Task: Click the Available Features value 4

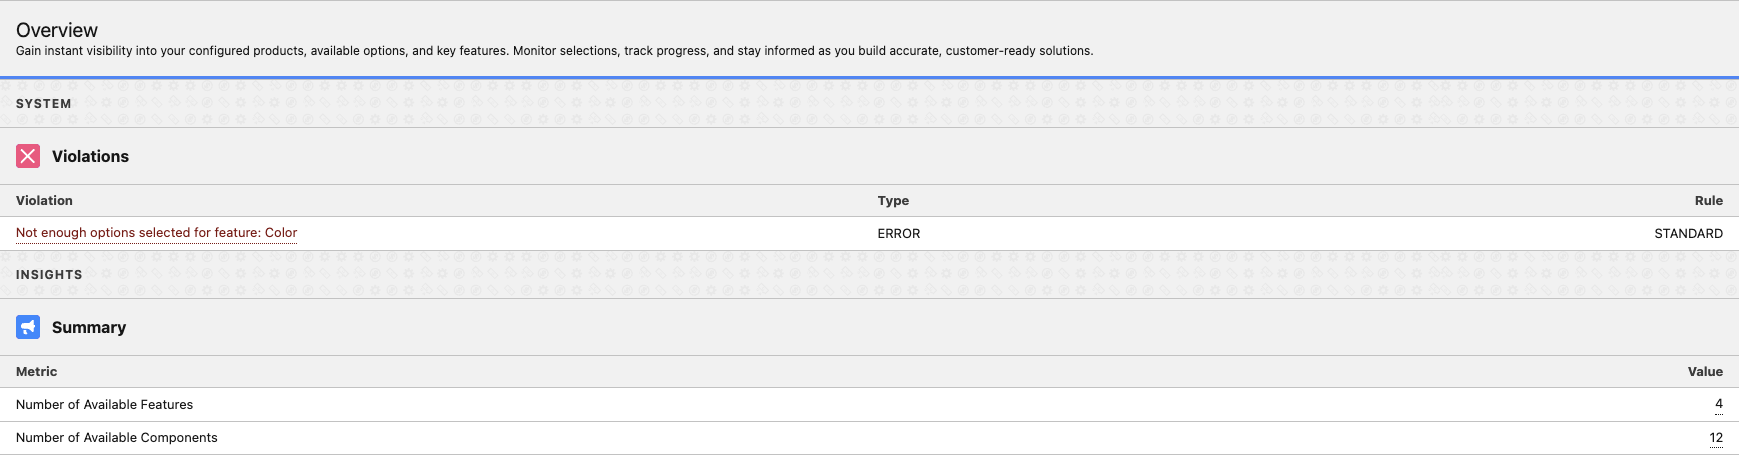Action: tap(1718, 404)
